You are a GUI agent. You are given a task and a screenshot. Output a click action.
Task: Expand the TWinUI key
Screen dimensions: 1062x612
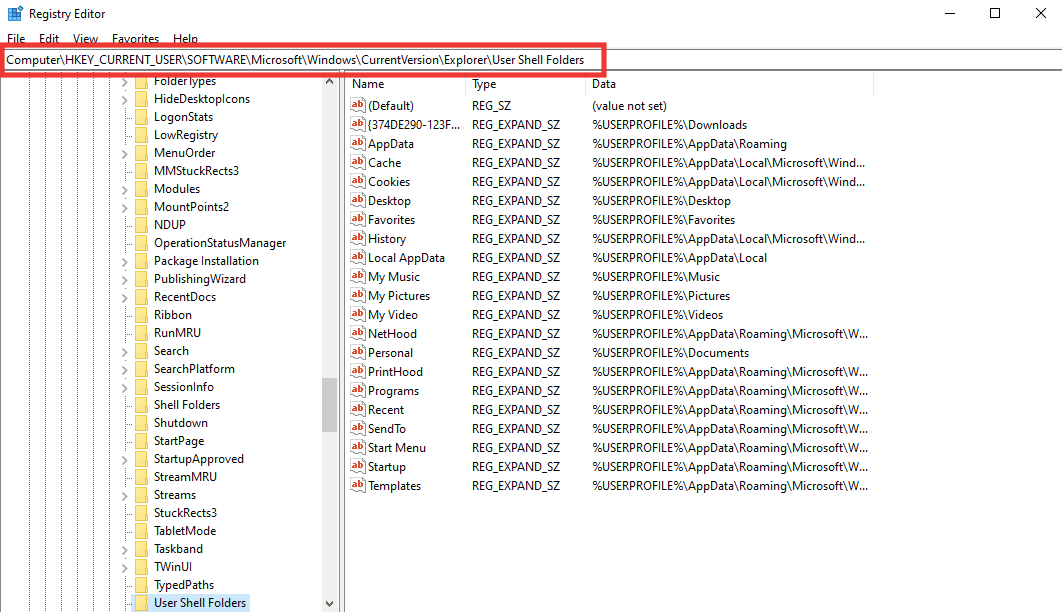coord(125,567)
